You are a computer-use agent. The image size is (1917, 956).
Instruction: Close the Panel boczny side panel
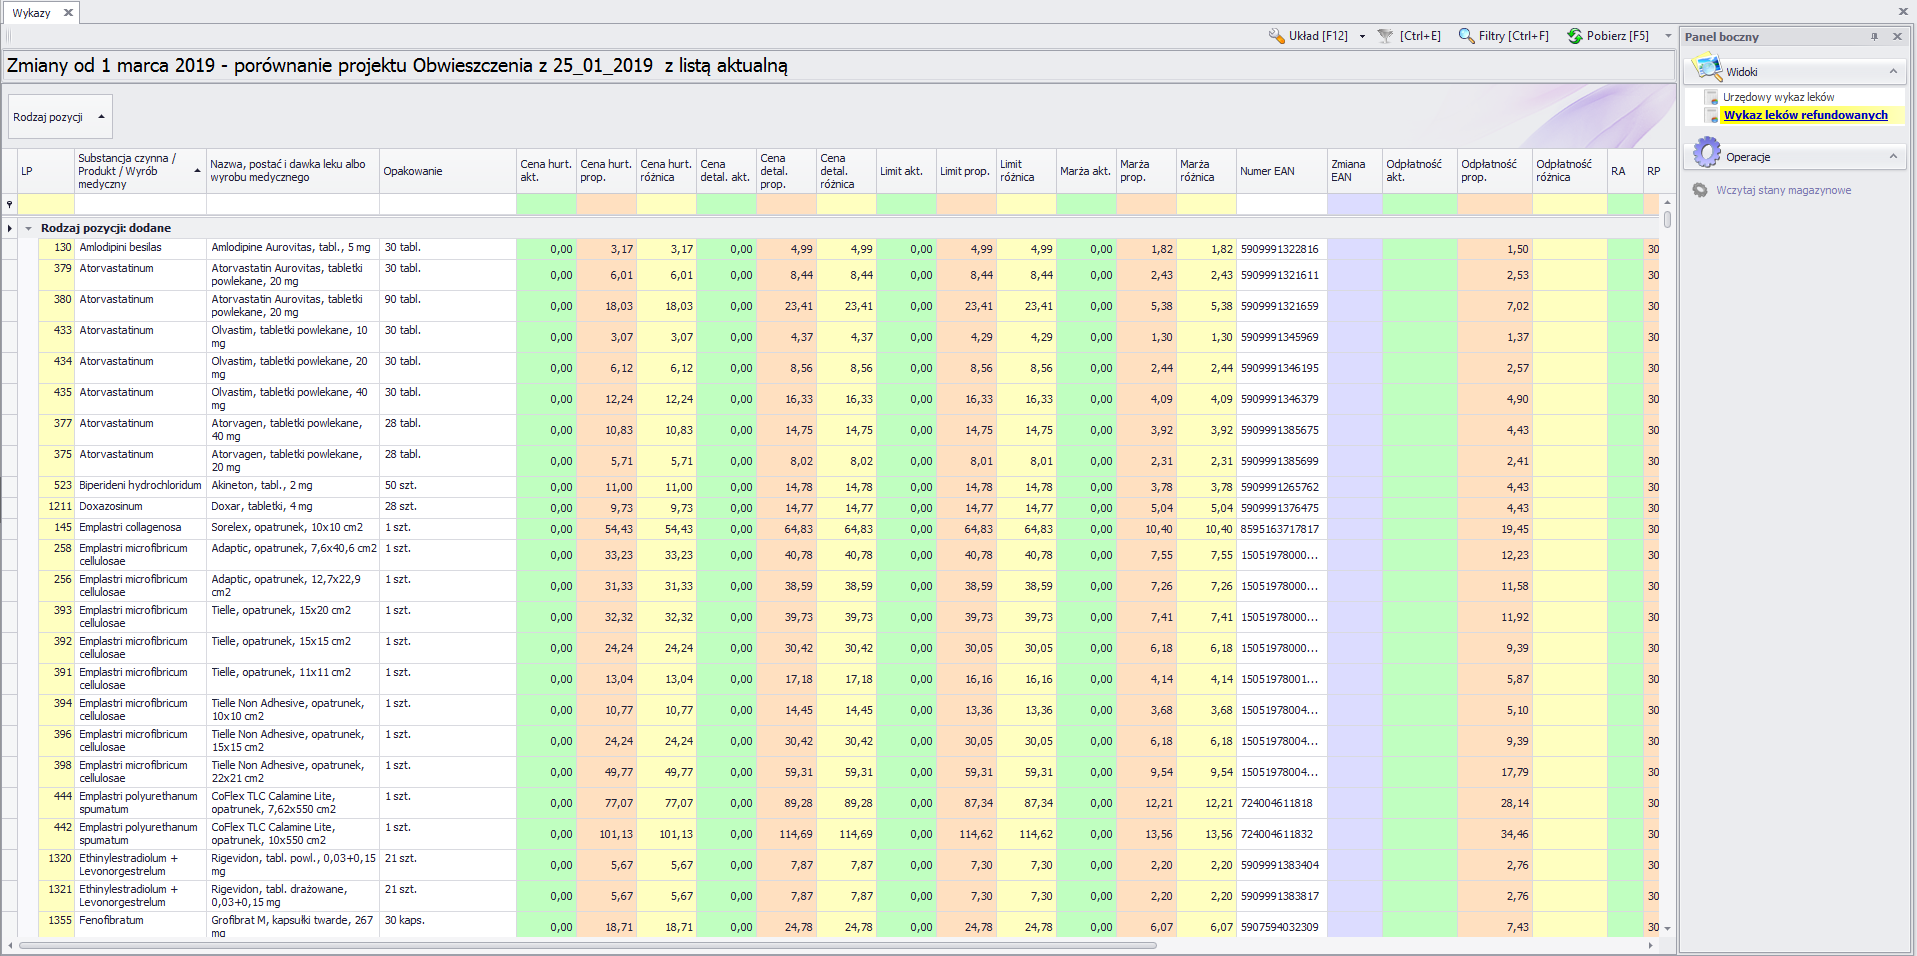(1897, 37)
